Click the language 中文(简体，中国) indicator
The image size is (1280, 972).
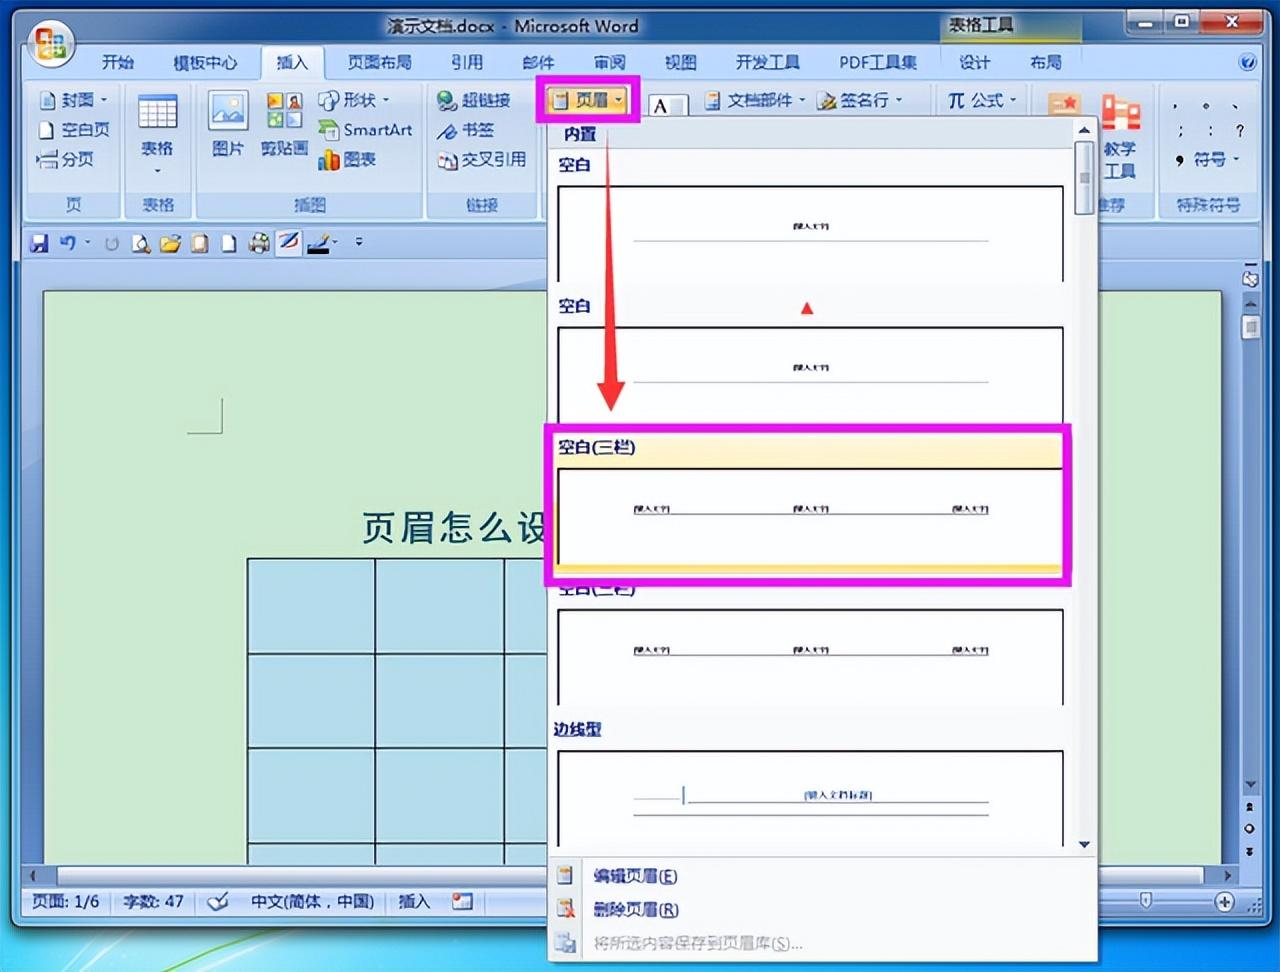pos(312,901)
